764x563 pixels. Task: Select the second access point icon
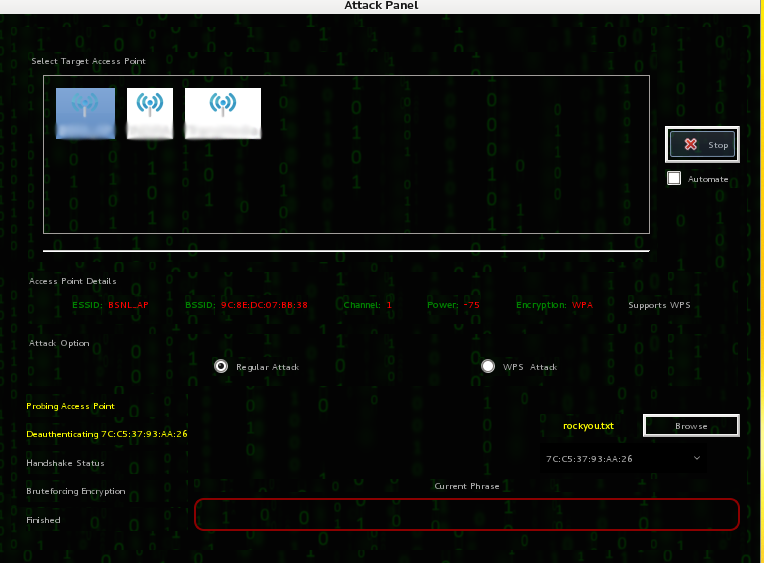tap(150, 113)
